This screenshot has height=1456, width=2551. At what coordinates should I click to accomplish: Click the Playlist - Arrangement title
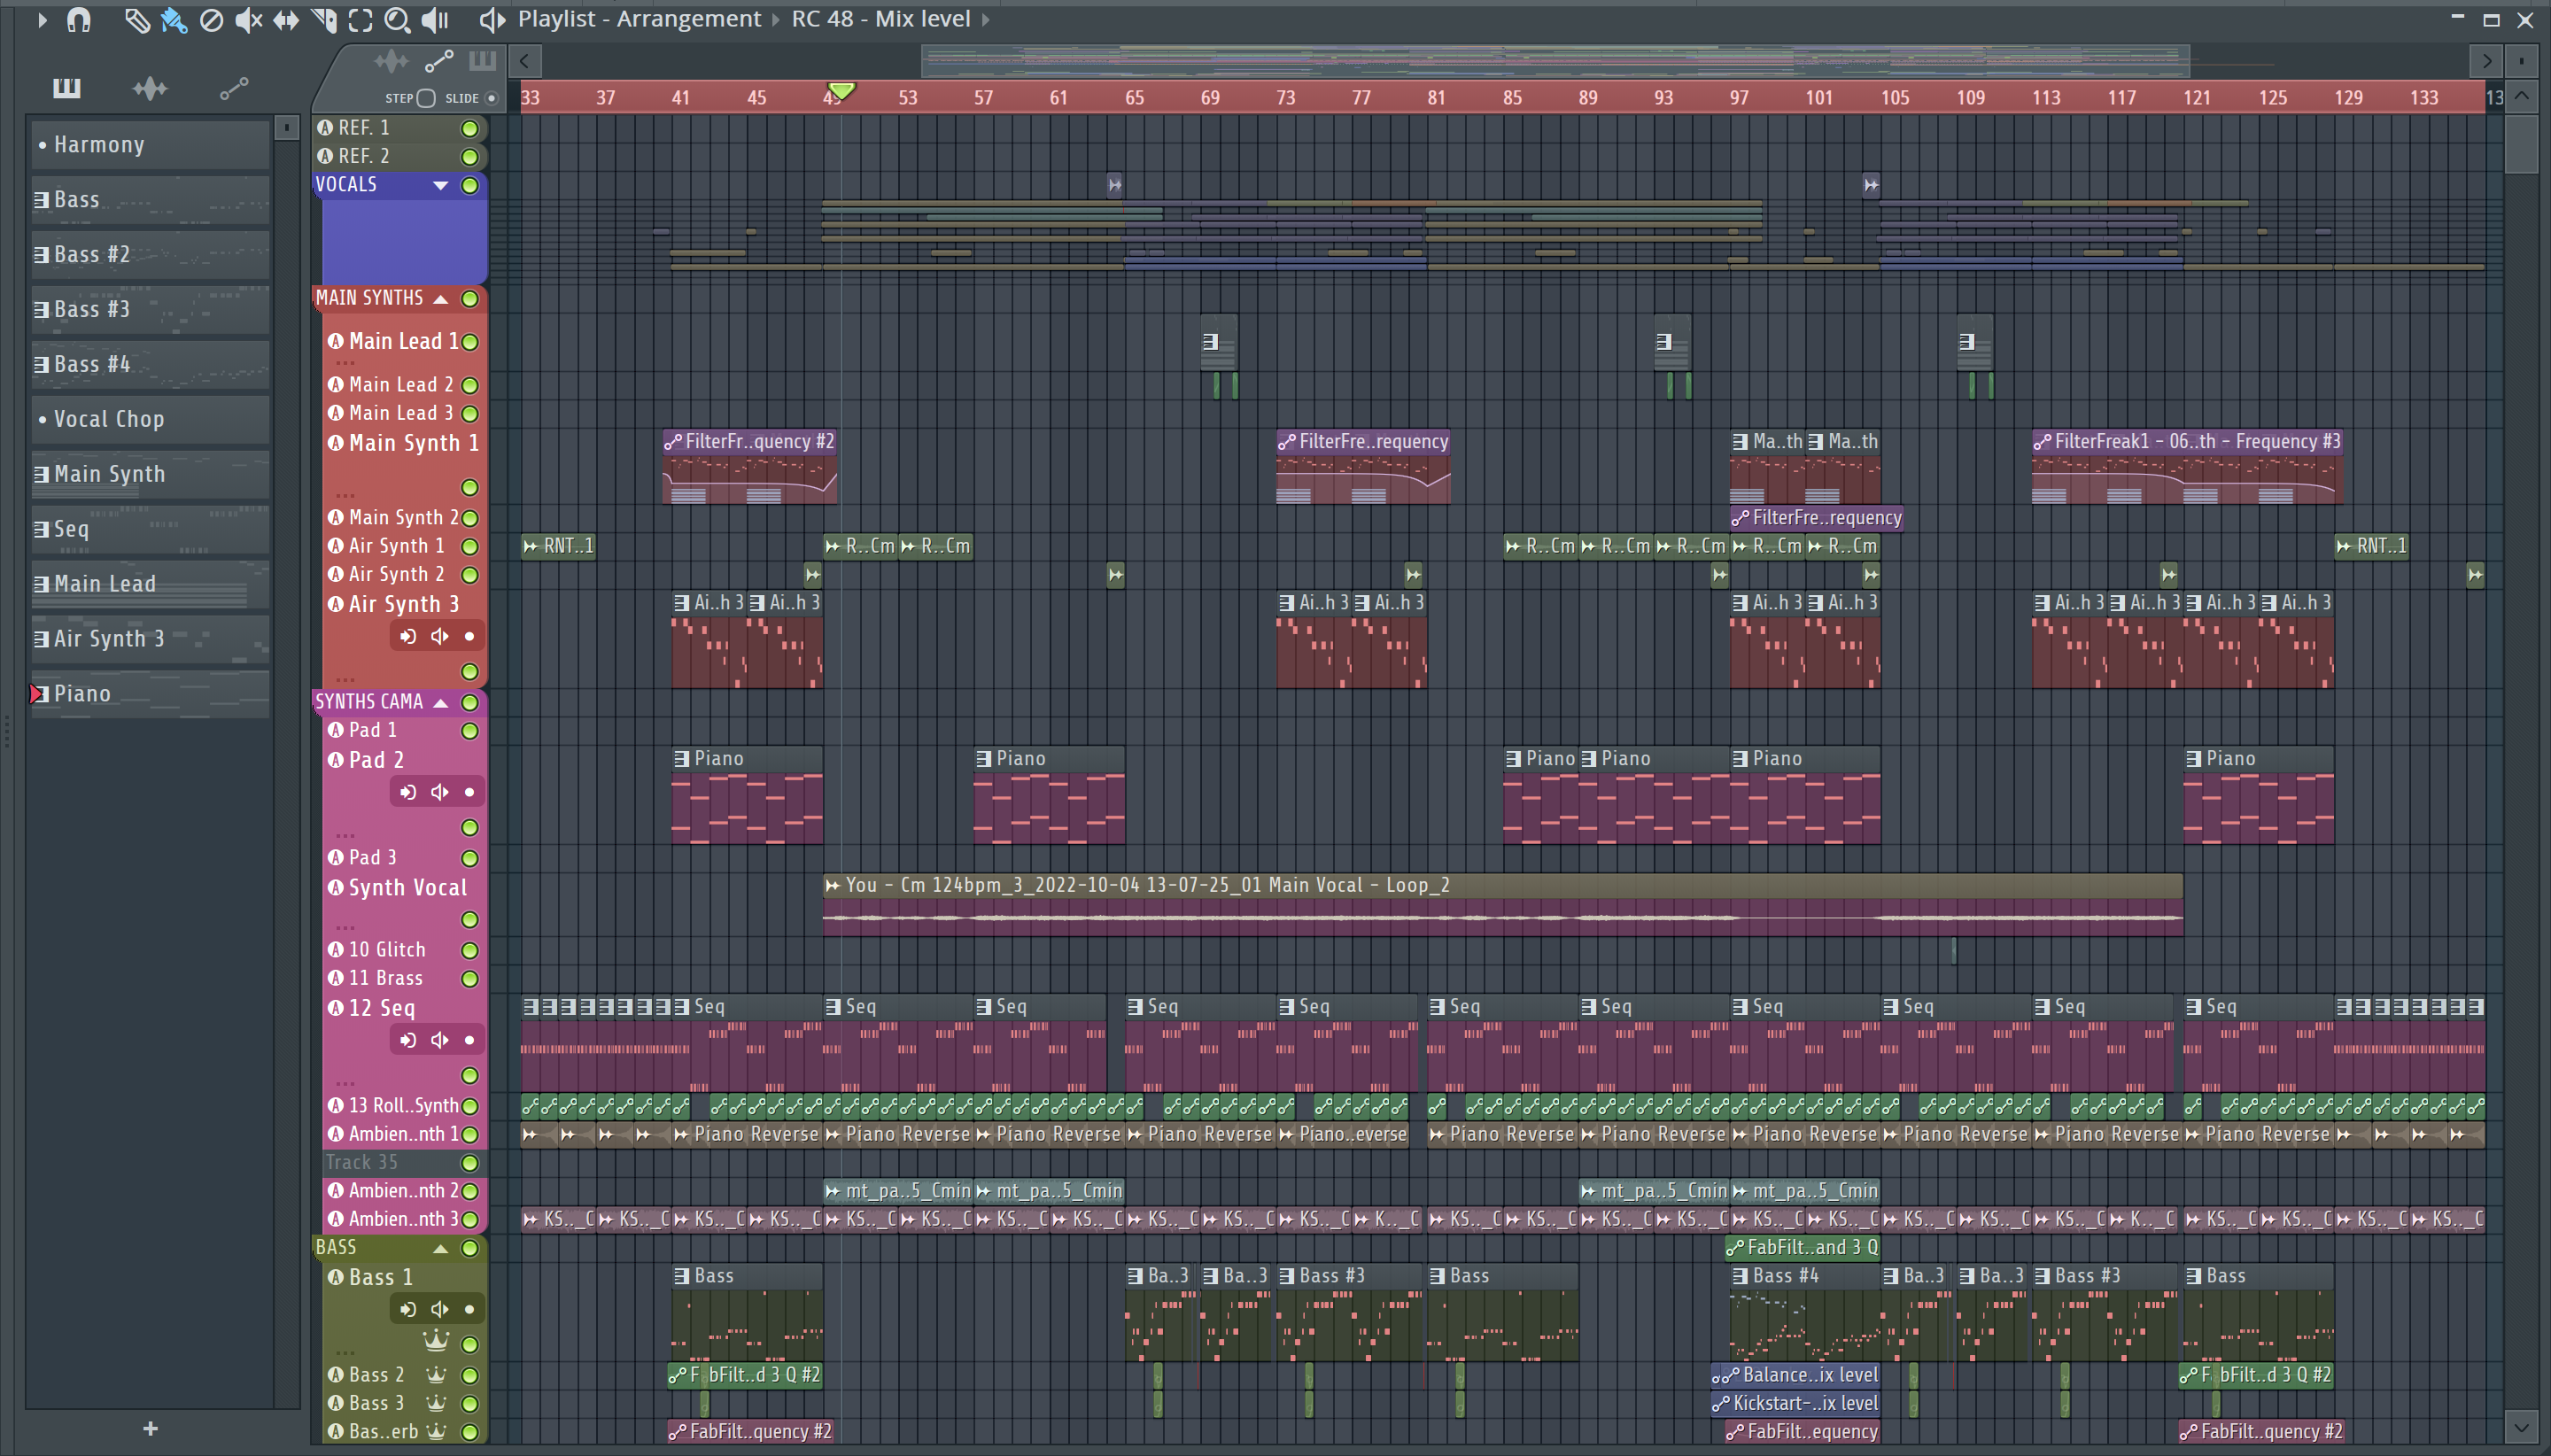639,19
